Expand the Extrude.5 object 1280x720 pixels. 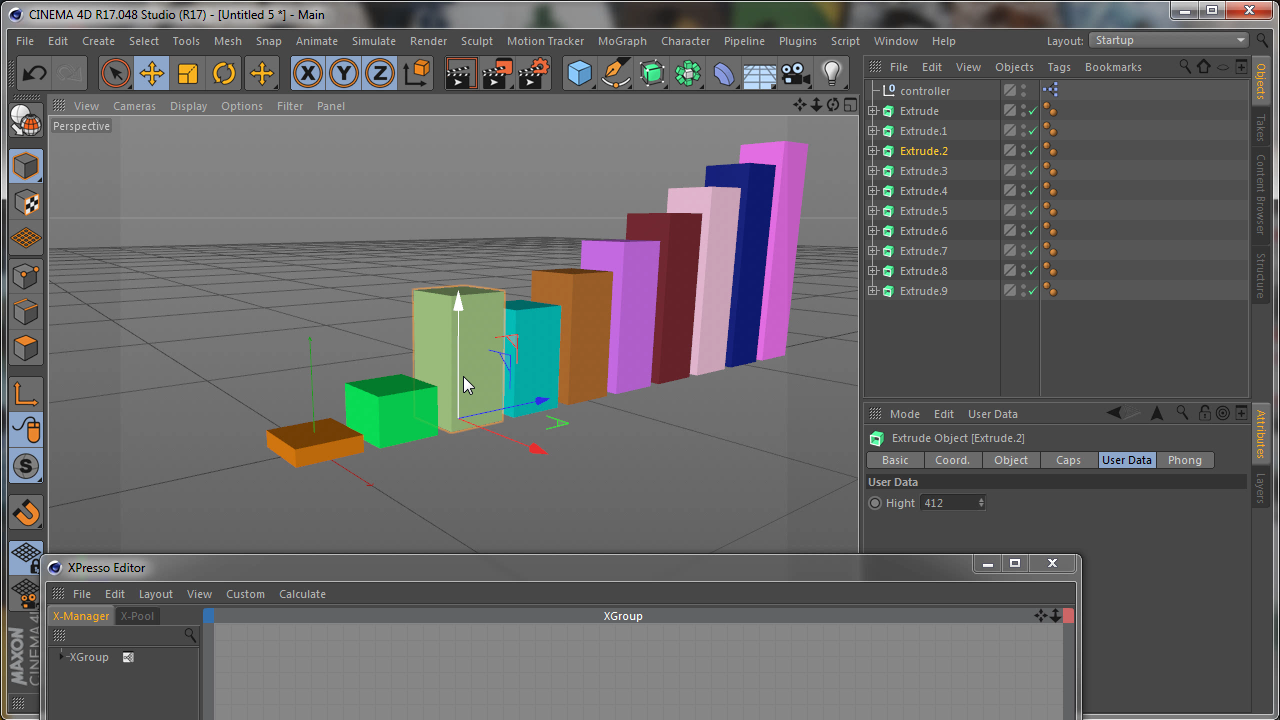(873, 211)
